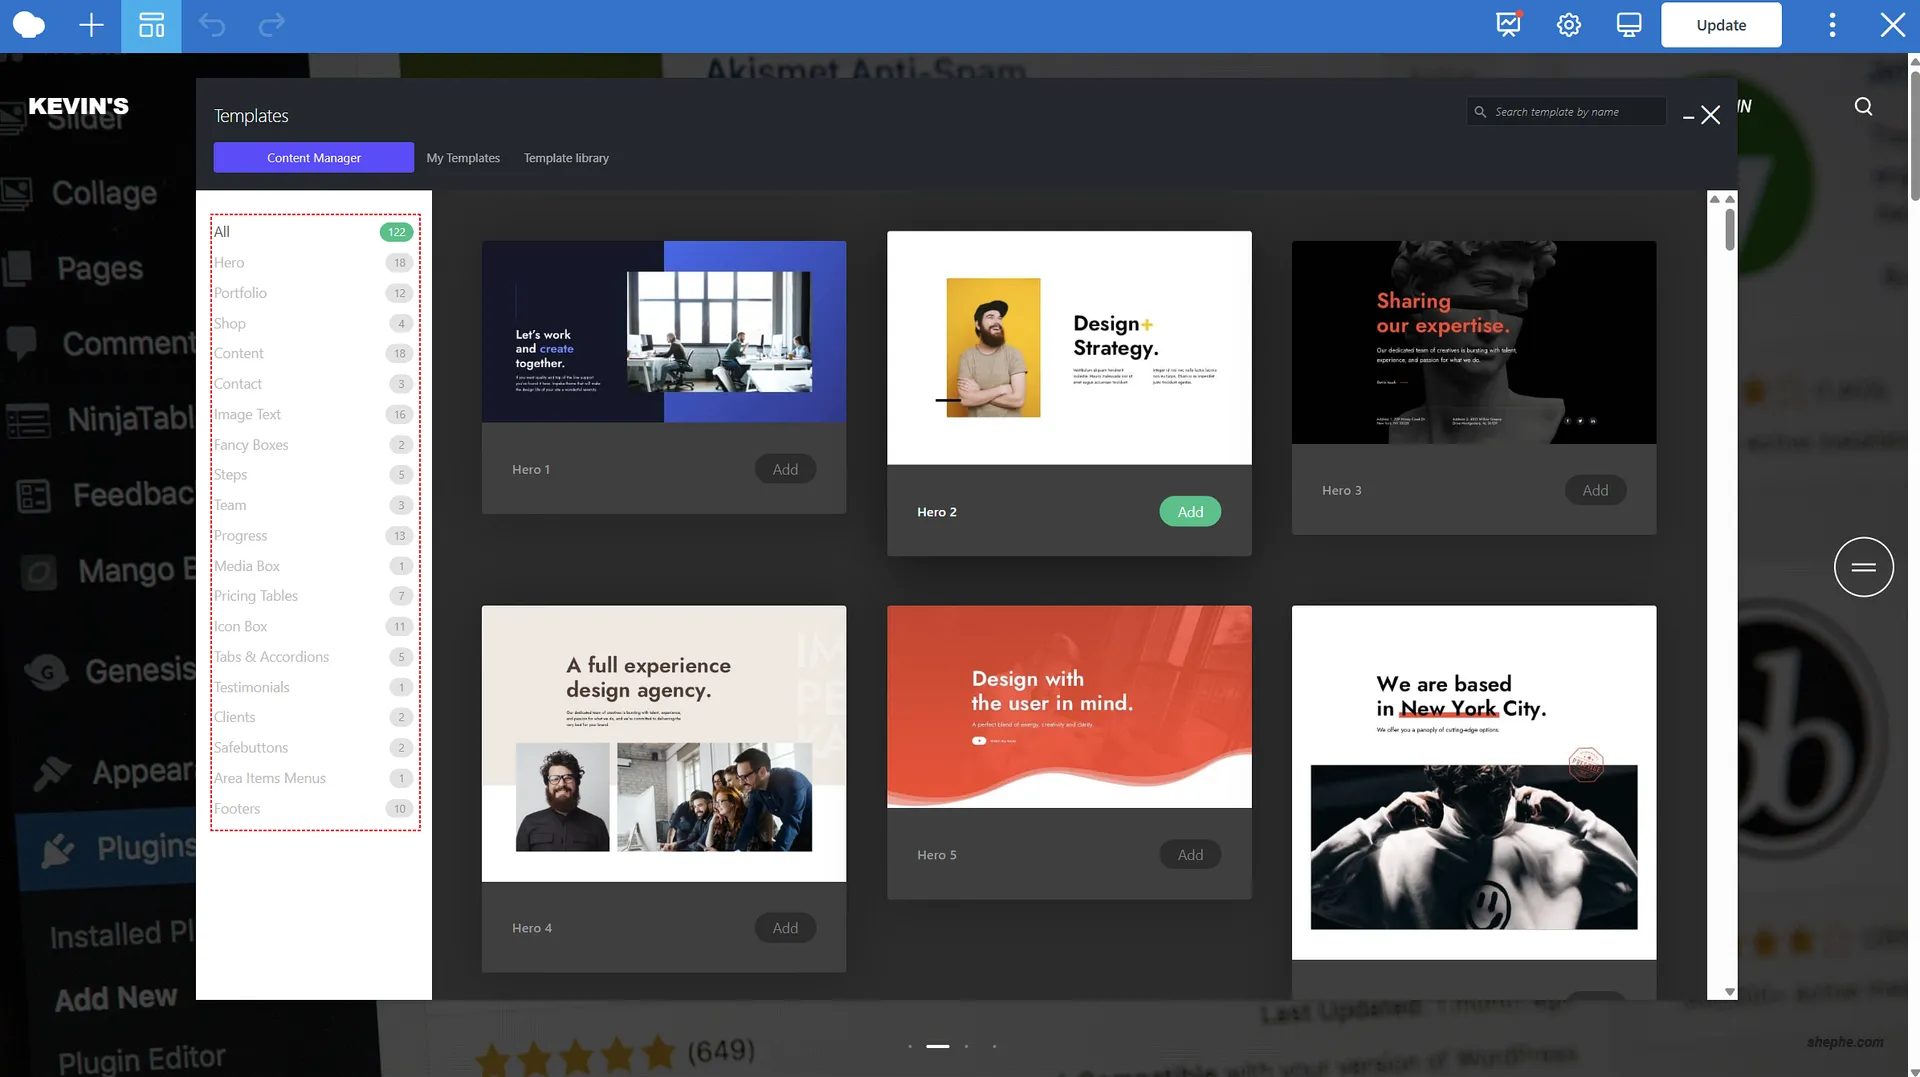Open the three-dot more options menu
The width and height of the screenshot is (1920, 1077).
(x=1832, y=26)
